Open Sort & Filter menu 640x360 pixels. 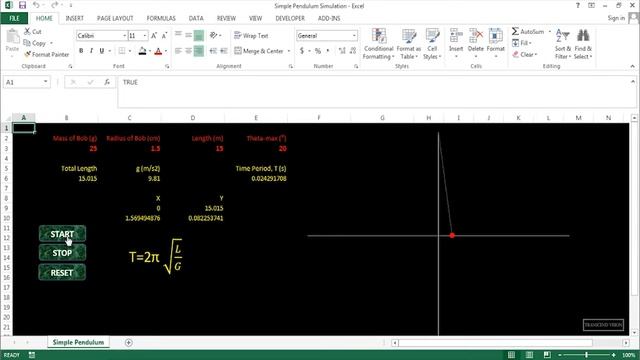click(562, 44)
